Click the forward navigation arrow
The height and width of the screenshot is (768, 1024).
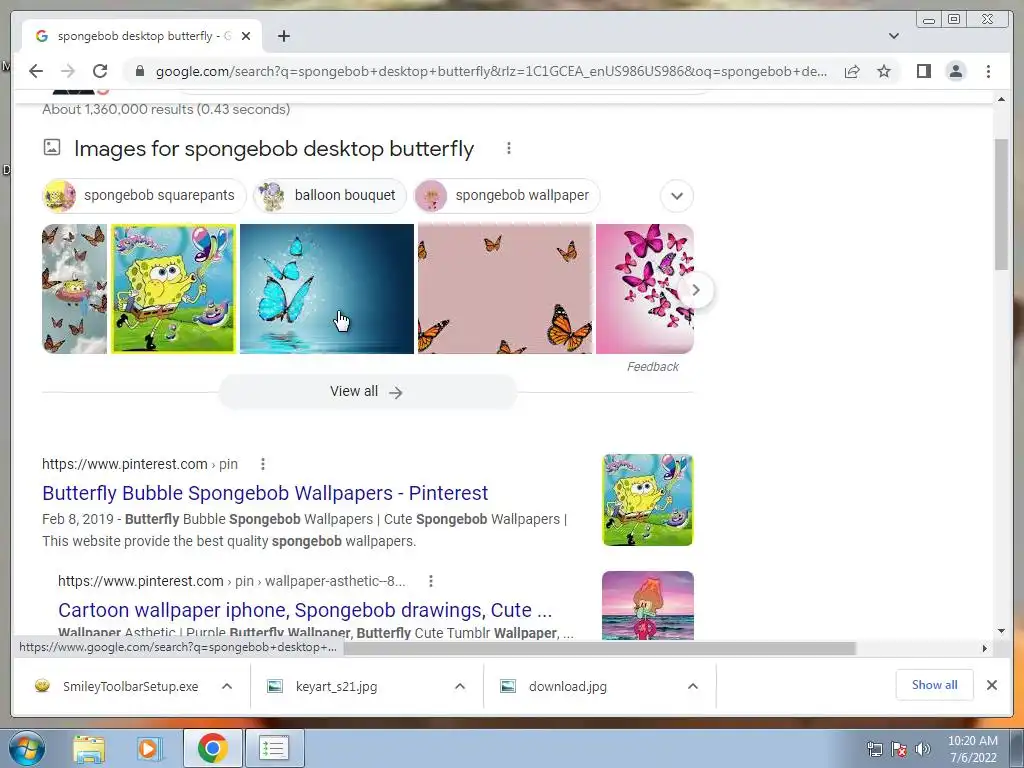click(x=68, y=71)
